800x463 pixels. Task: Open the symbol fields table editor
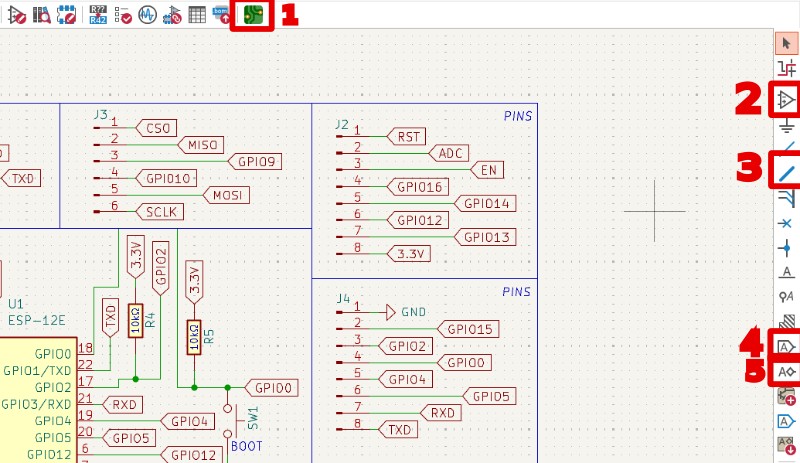pyautogui.click(x=197, y=15)
